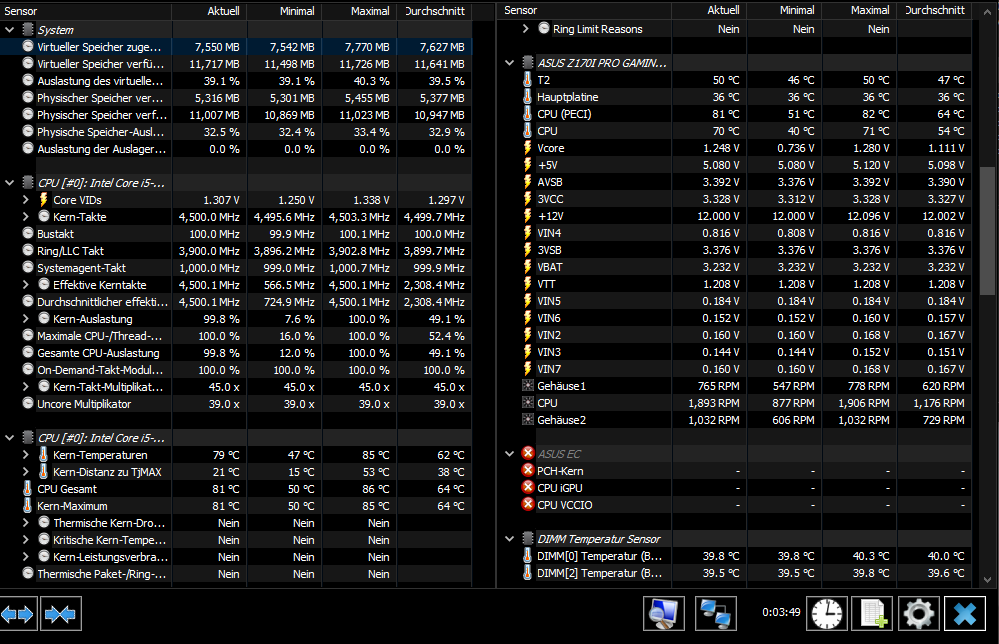Click the Vcore lightning bolt icon
The image size is (999, 644).
point(528,147)
